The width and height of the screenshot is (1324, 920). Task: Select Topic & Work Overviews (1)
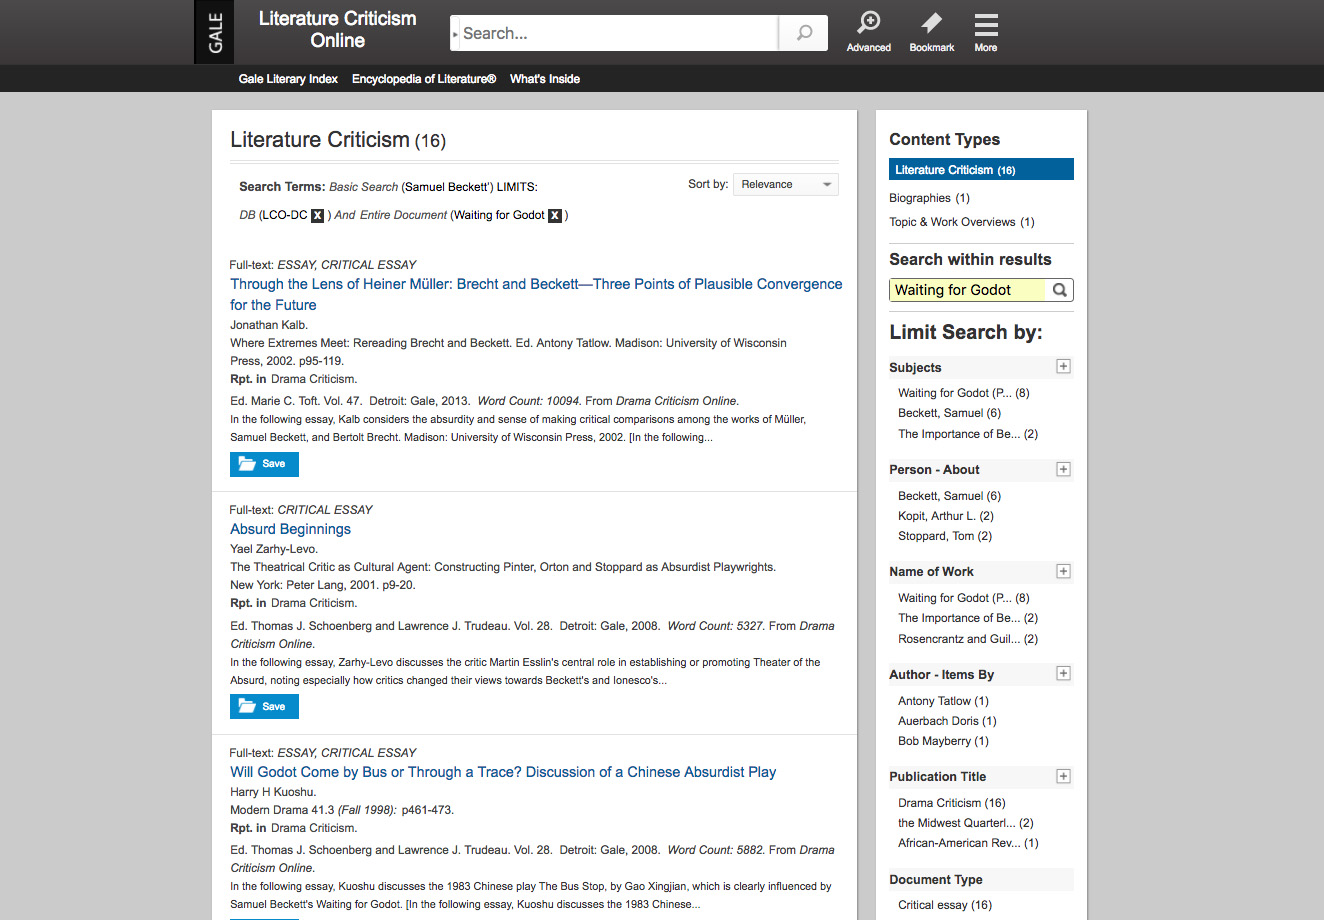tap(962, 222)
